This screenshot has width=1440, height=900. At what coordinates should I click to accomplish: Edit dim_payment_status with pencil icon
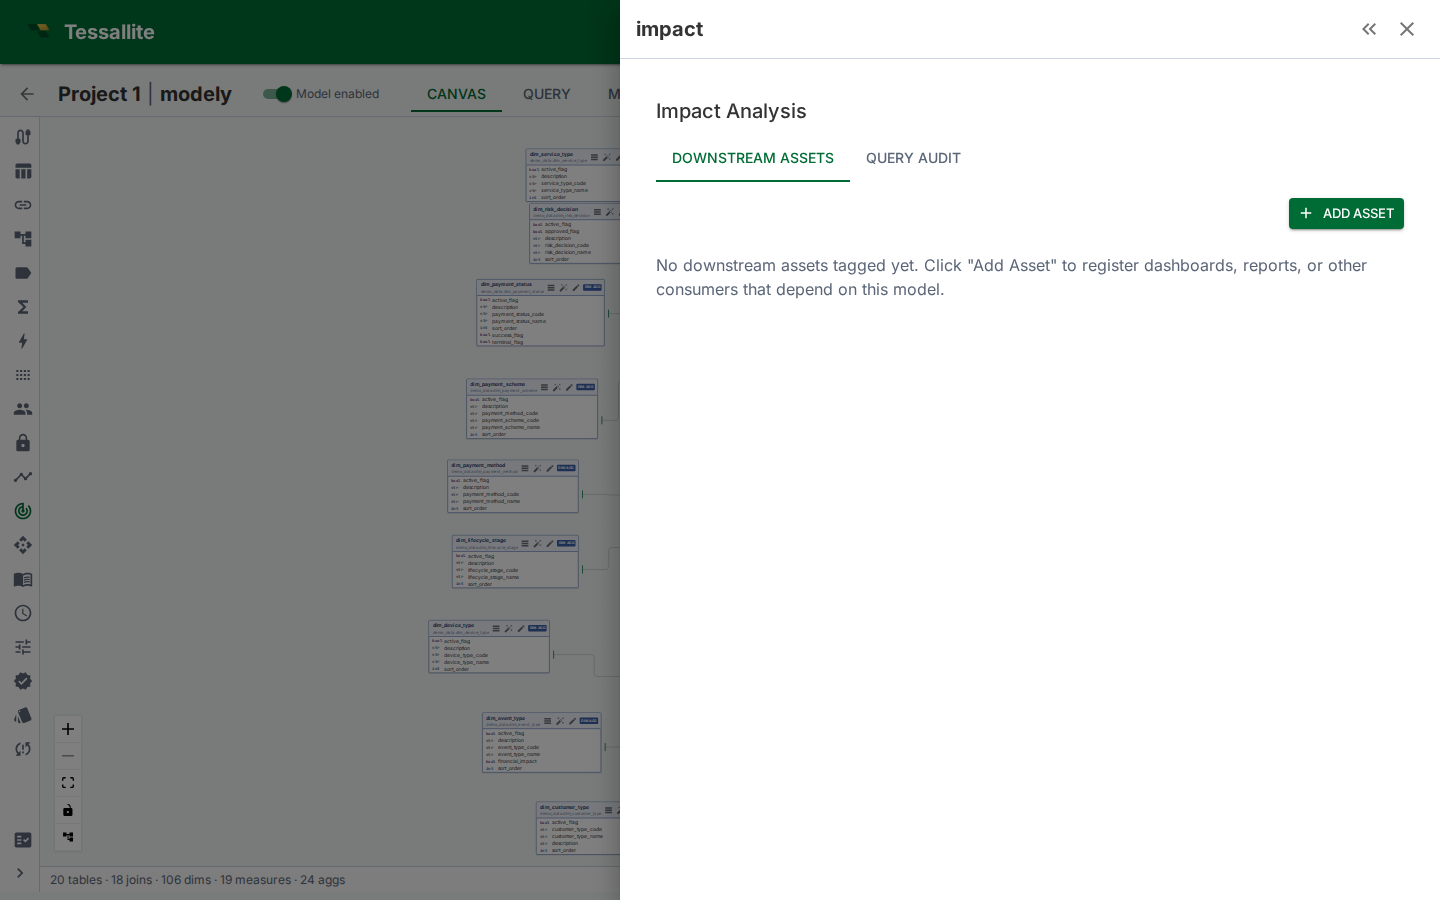point(575,288)
